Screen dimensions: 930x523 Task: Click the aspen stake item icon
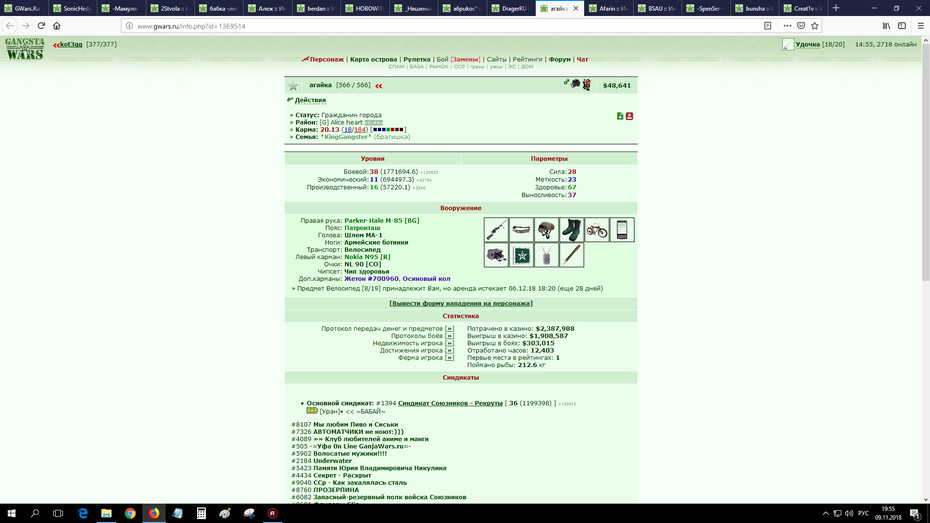point(571,255)
